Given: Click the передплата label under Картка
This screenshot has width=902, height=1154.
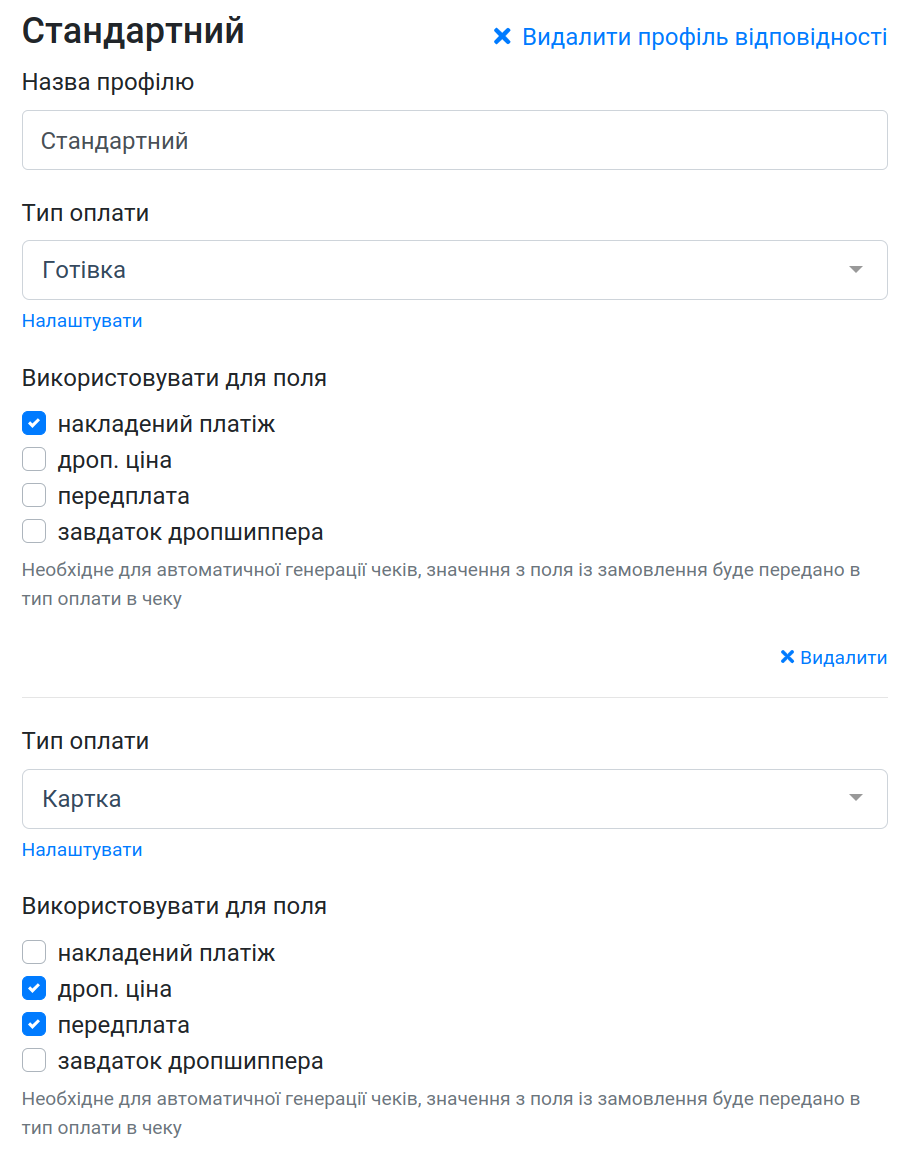Looking at the screenshot, I should tap(124, 1025).
